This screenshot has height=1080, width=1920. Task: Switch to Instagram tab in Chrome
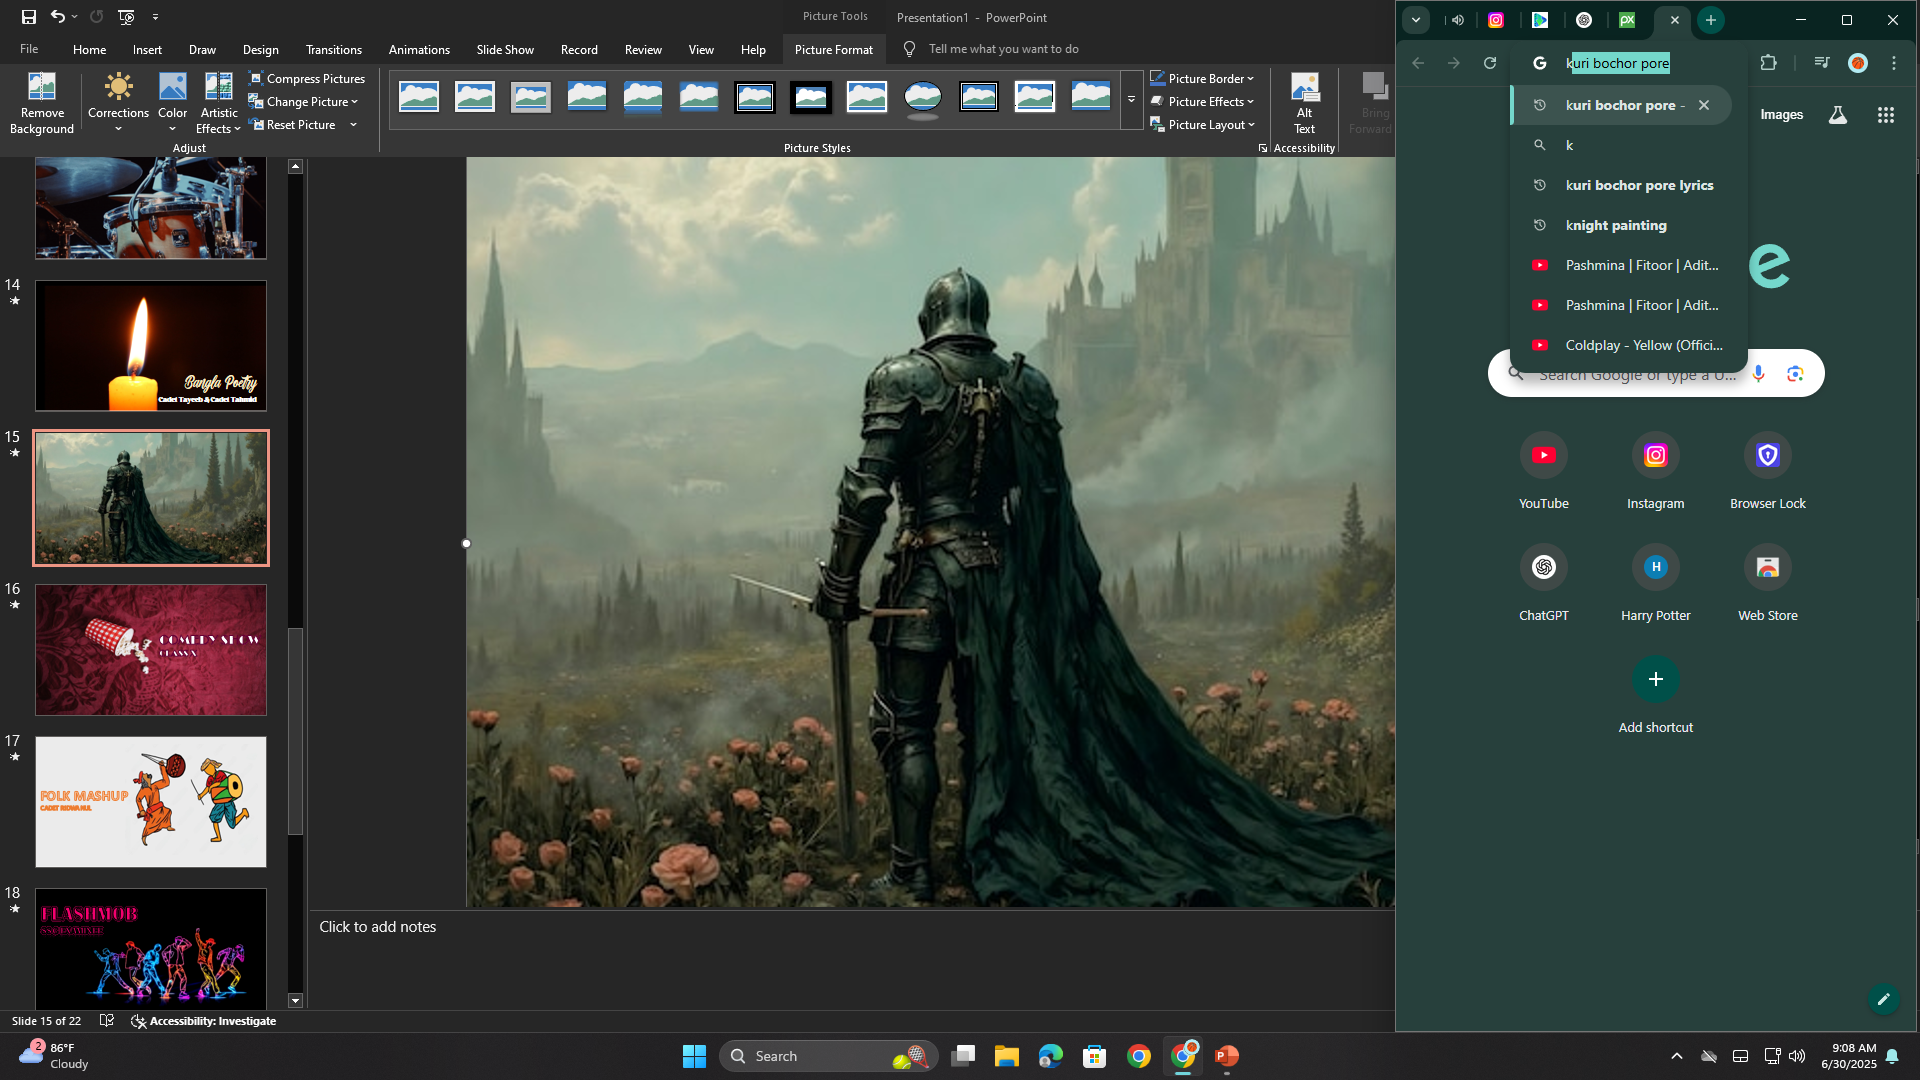[1496, 20]
